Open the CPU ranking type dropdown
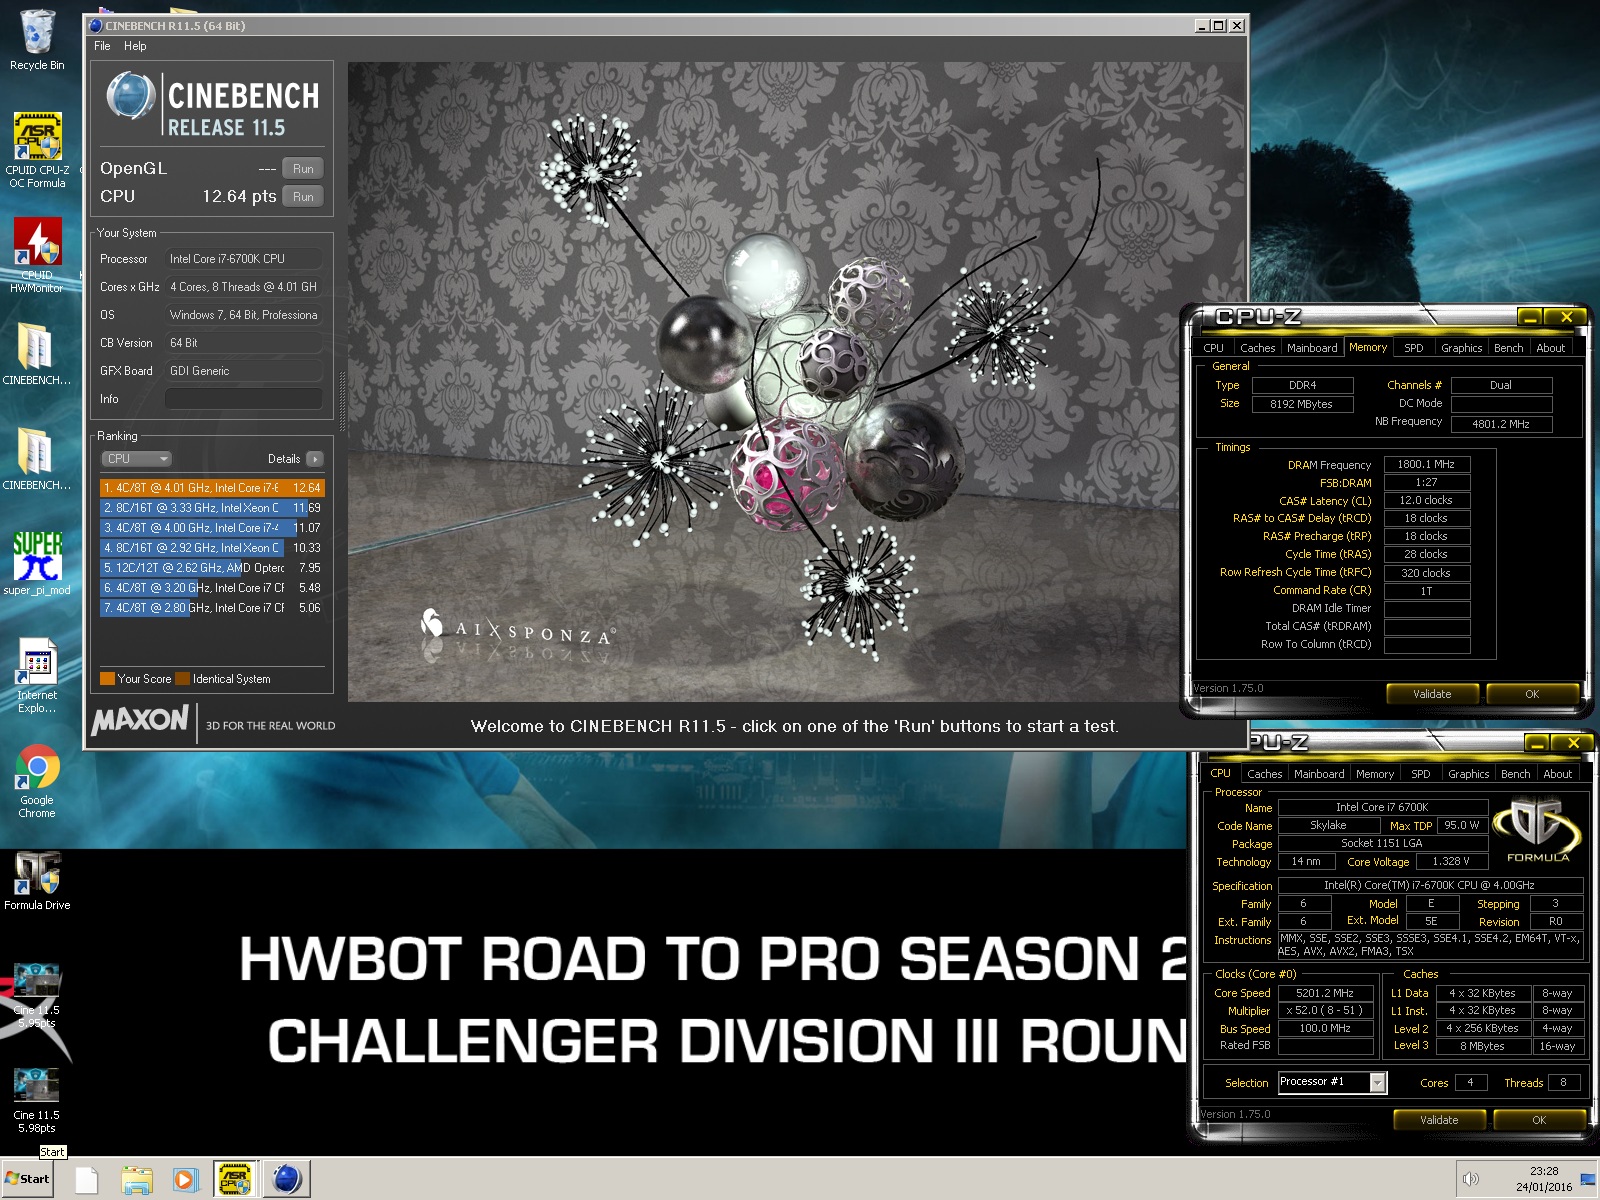This screenshot has height=1200, width=1600. click(137, 459)
